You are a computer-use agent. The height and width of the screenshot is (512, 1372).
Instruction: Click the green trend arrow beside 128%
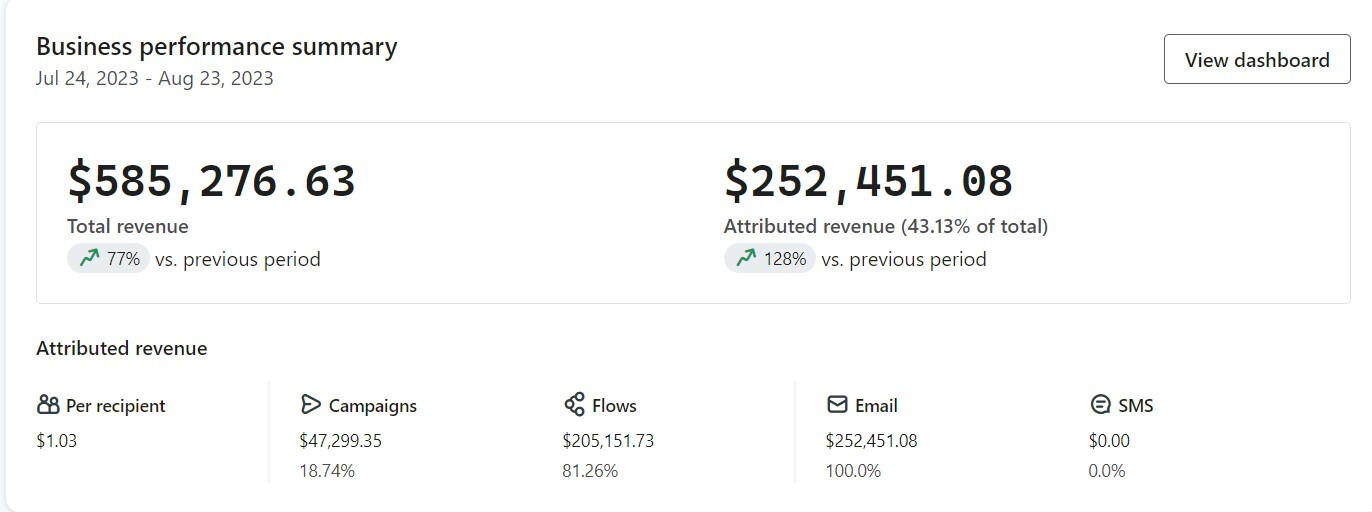click(746, 259)
